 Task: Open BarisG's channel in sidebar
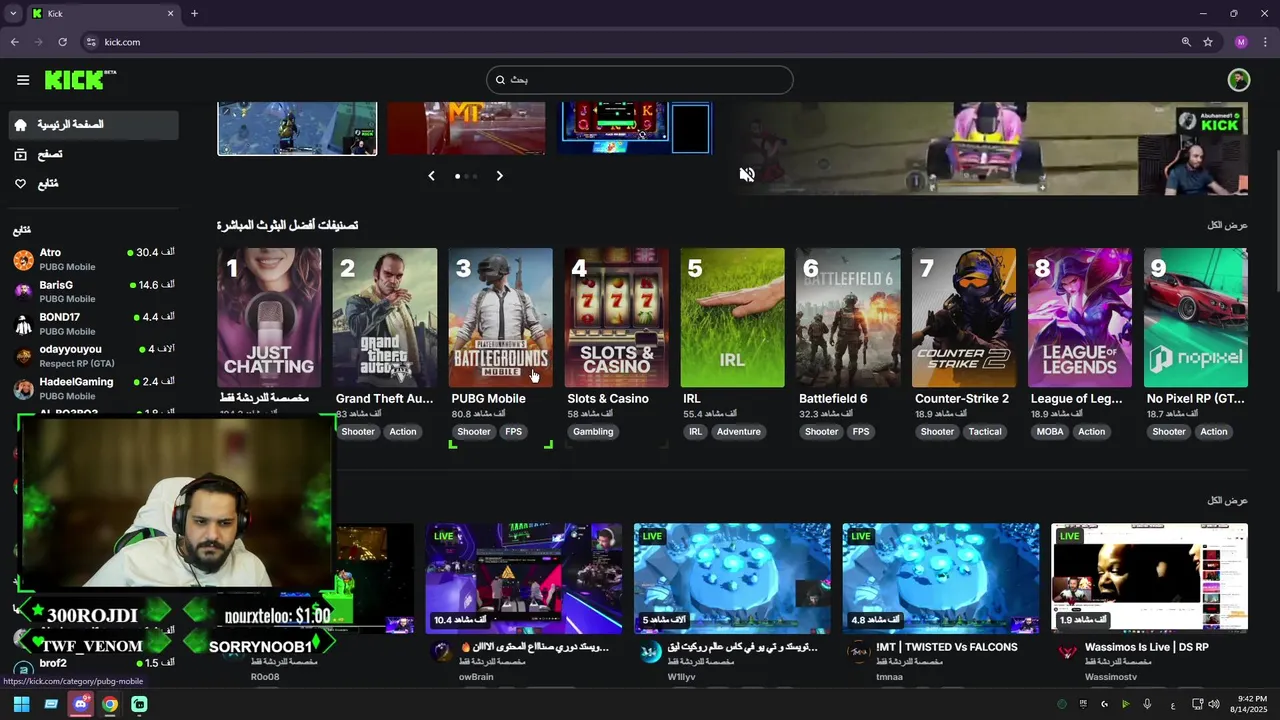[94, 291]
